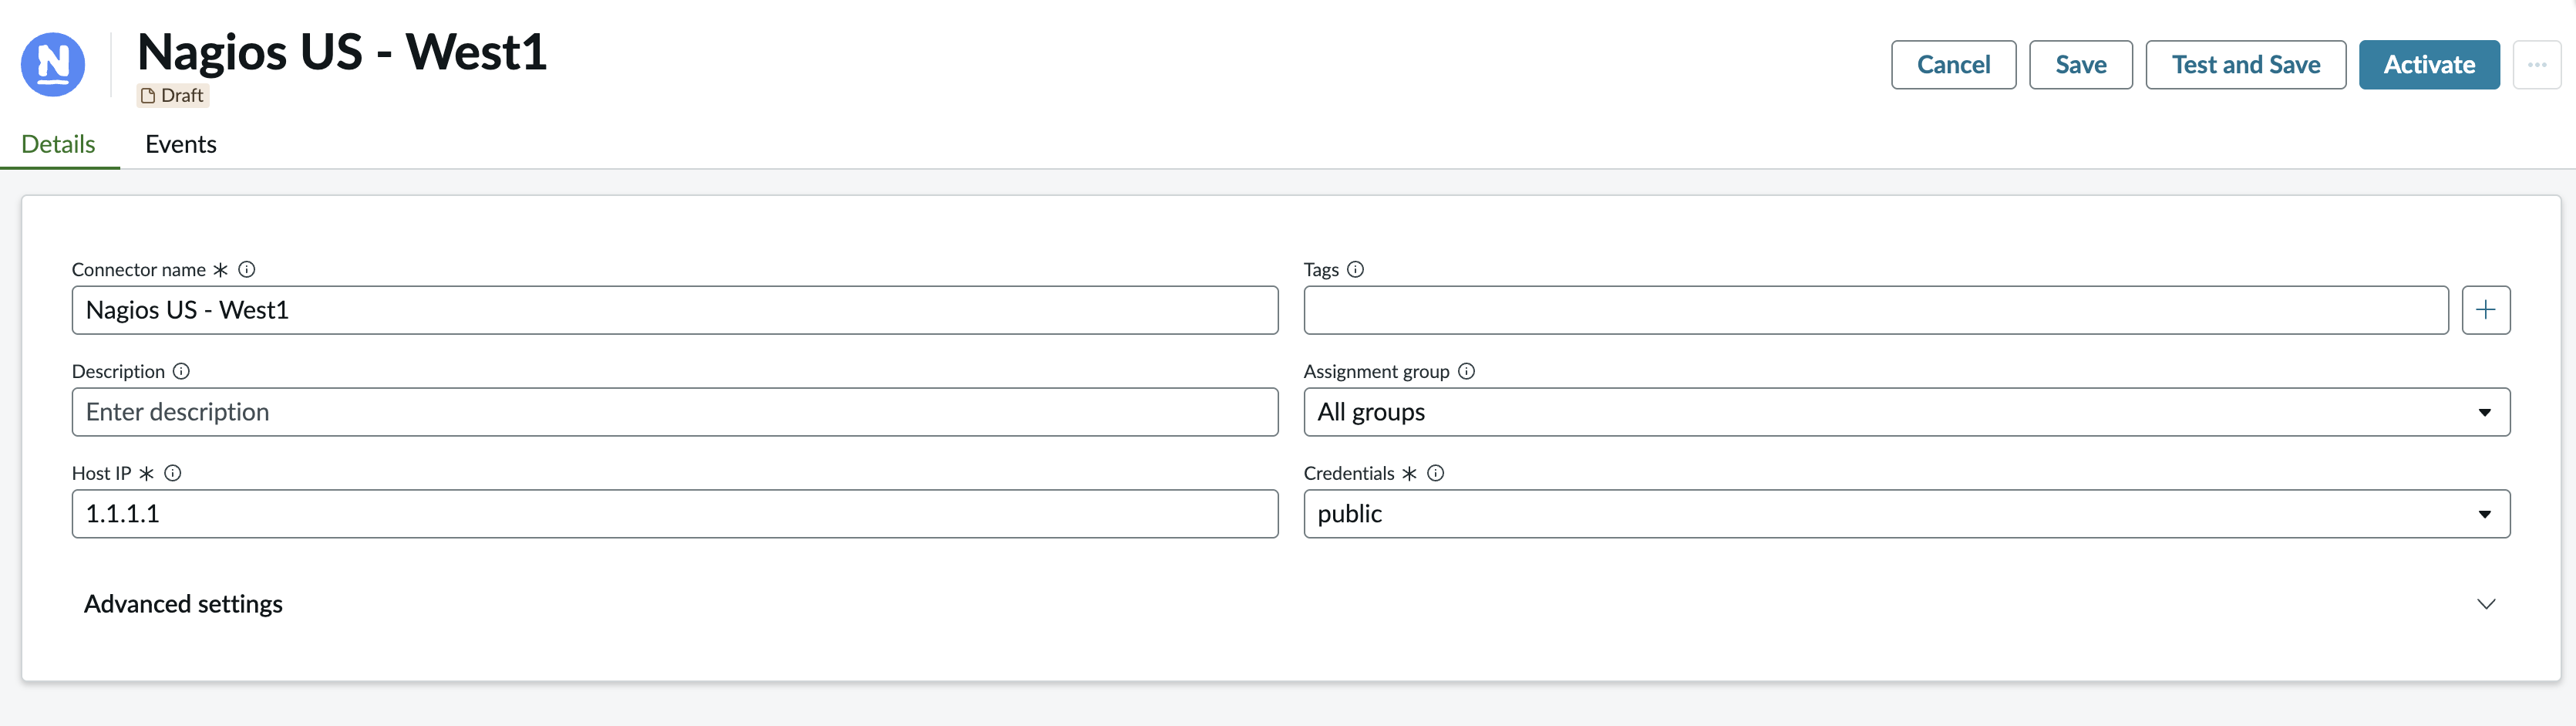Image resolution: width=2576 pixels, height=726 pixels.
Task: Cancel editing the connector
Action: click(x=1953, y=65)
